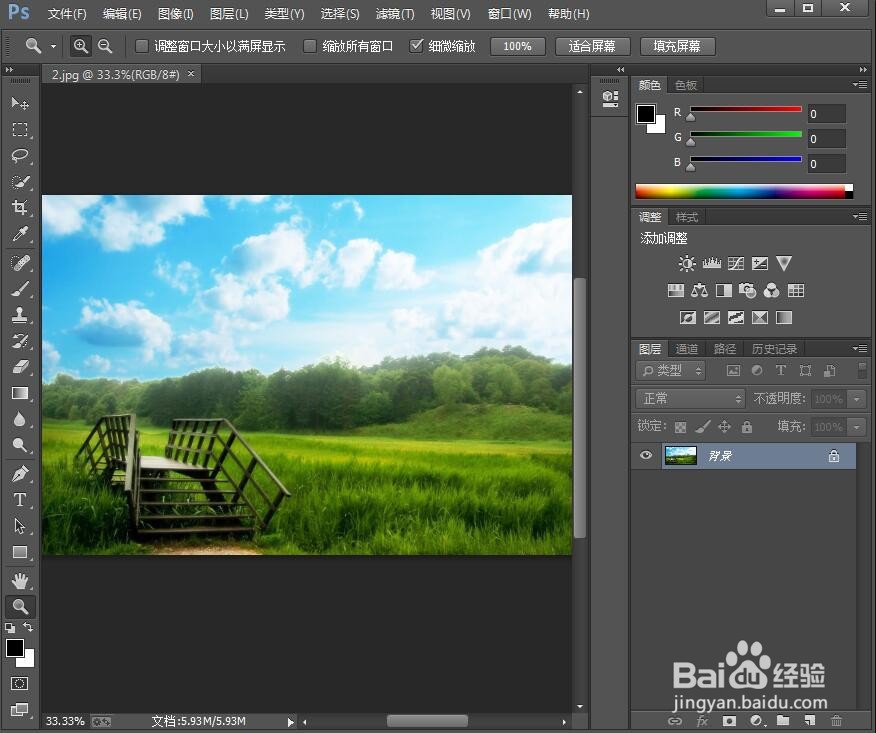Open the fill slider dropdown arrow
The height and width of the screenshot is (733, 876).
coord(856,427)
